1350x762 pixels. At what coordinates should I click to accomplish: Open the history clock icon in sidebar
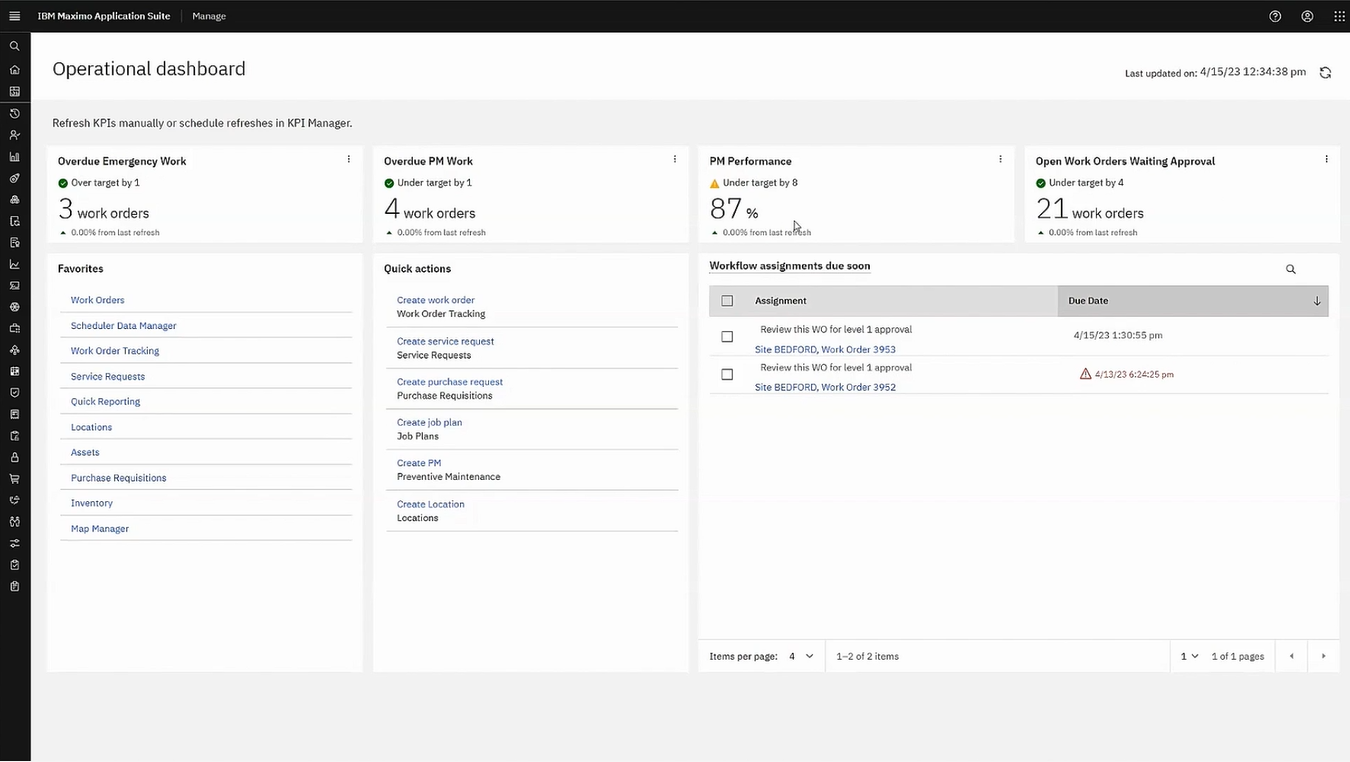(14, 114)
